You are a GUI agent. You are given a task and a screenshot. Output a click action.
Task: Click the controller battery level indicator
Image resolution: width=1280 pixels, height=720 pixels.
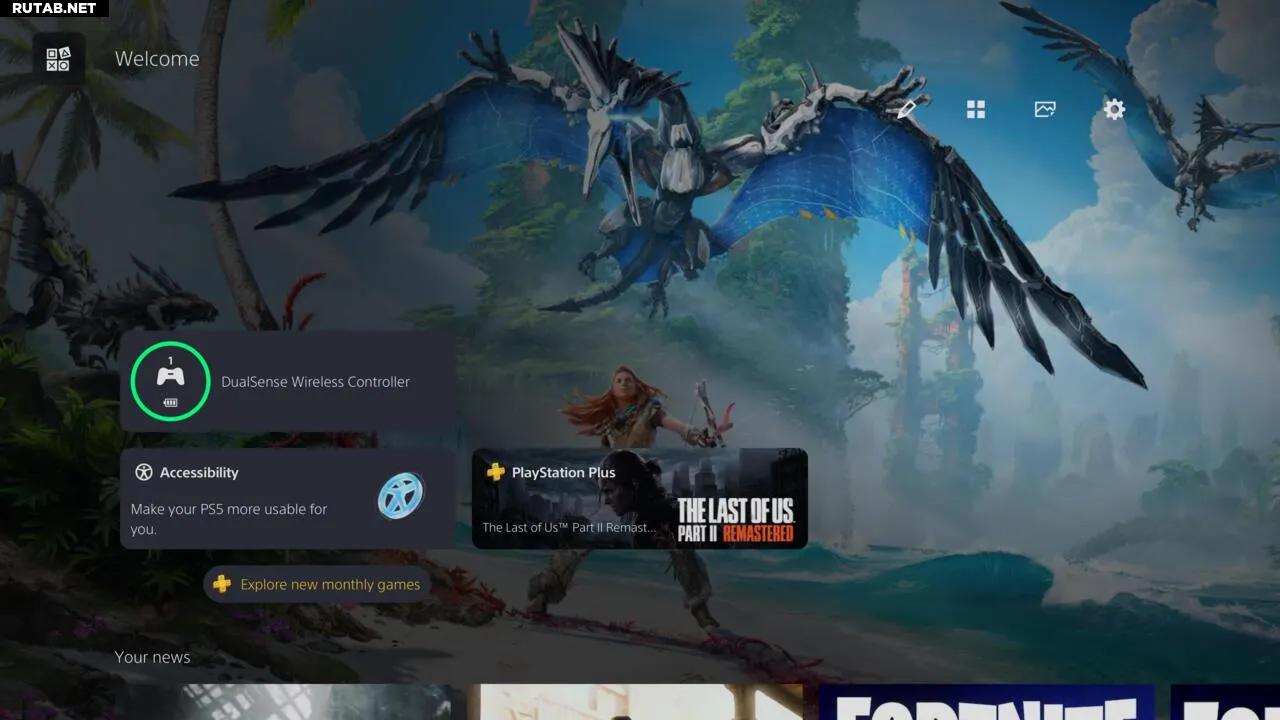coord(170,403)
